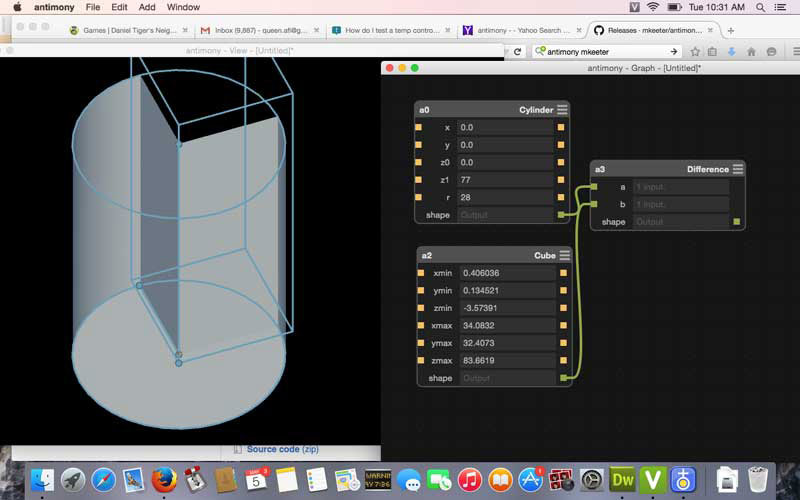
Task: Select the a0 Cylinder node name
Action: point(424,110)
